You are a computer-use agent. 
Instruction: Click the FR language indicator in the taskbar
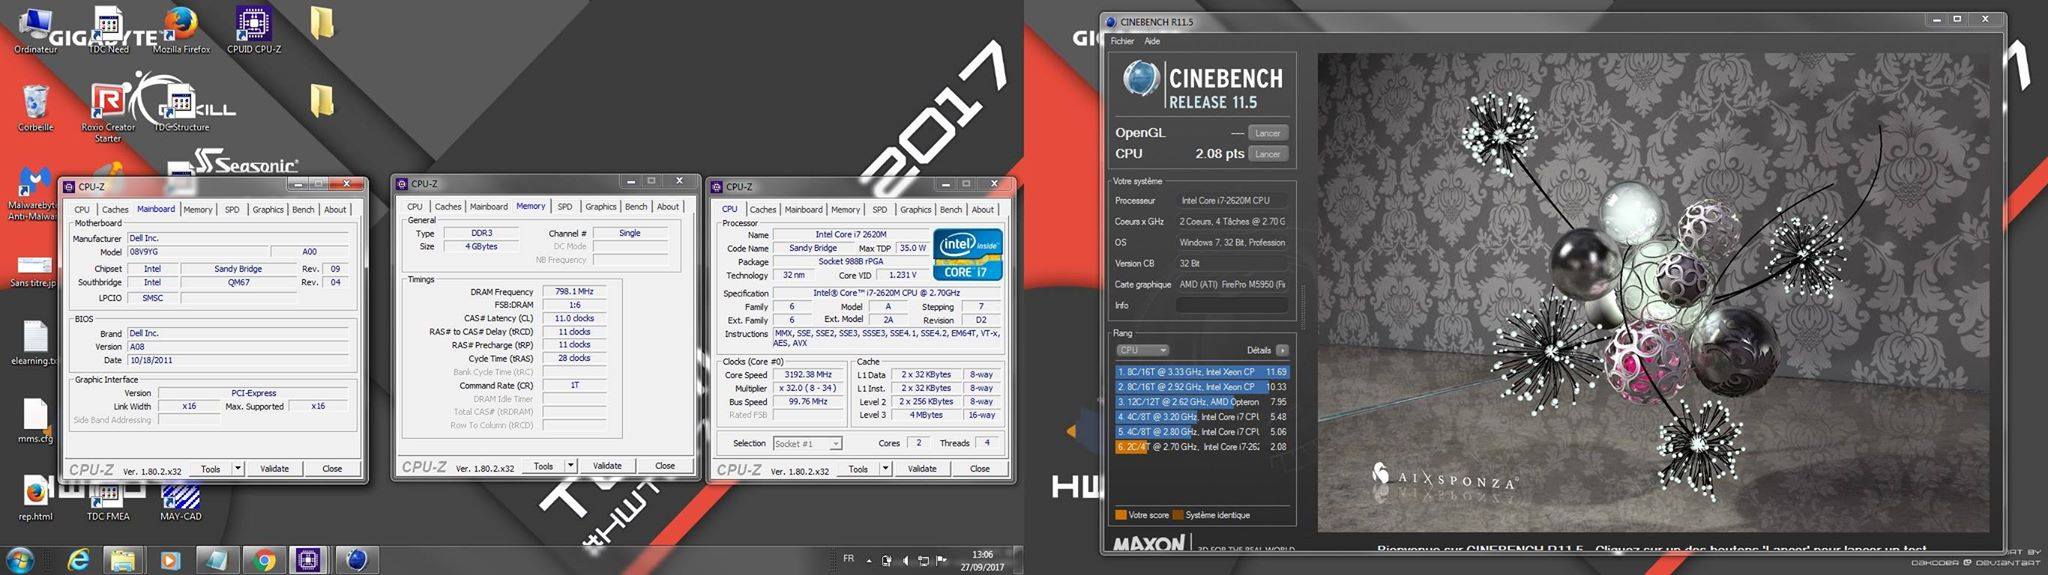tap(848, 559)
